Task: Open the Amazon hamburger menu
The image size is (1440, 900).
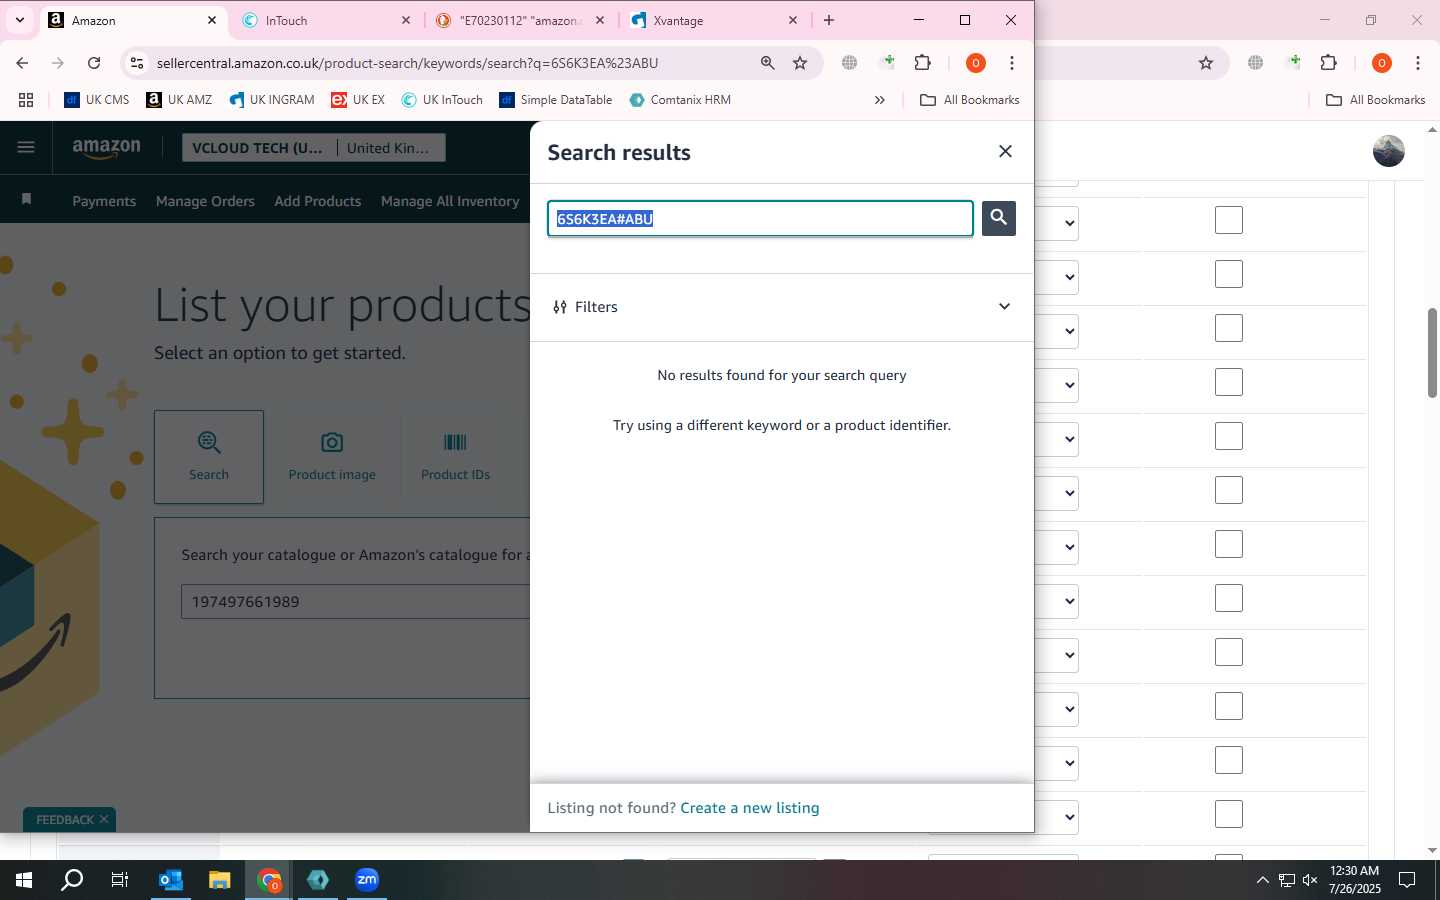Action: pyautogui.click(x=26, y=148)
